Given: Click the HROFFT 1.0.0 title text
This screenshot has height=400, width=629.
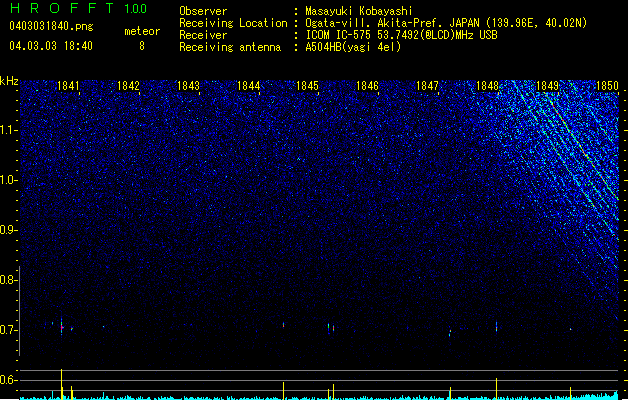Looking at the screenshot, I should 78,8.
